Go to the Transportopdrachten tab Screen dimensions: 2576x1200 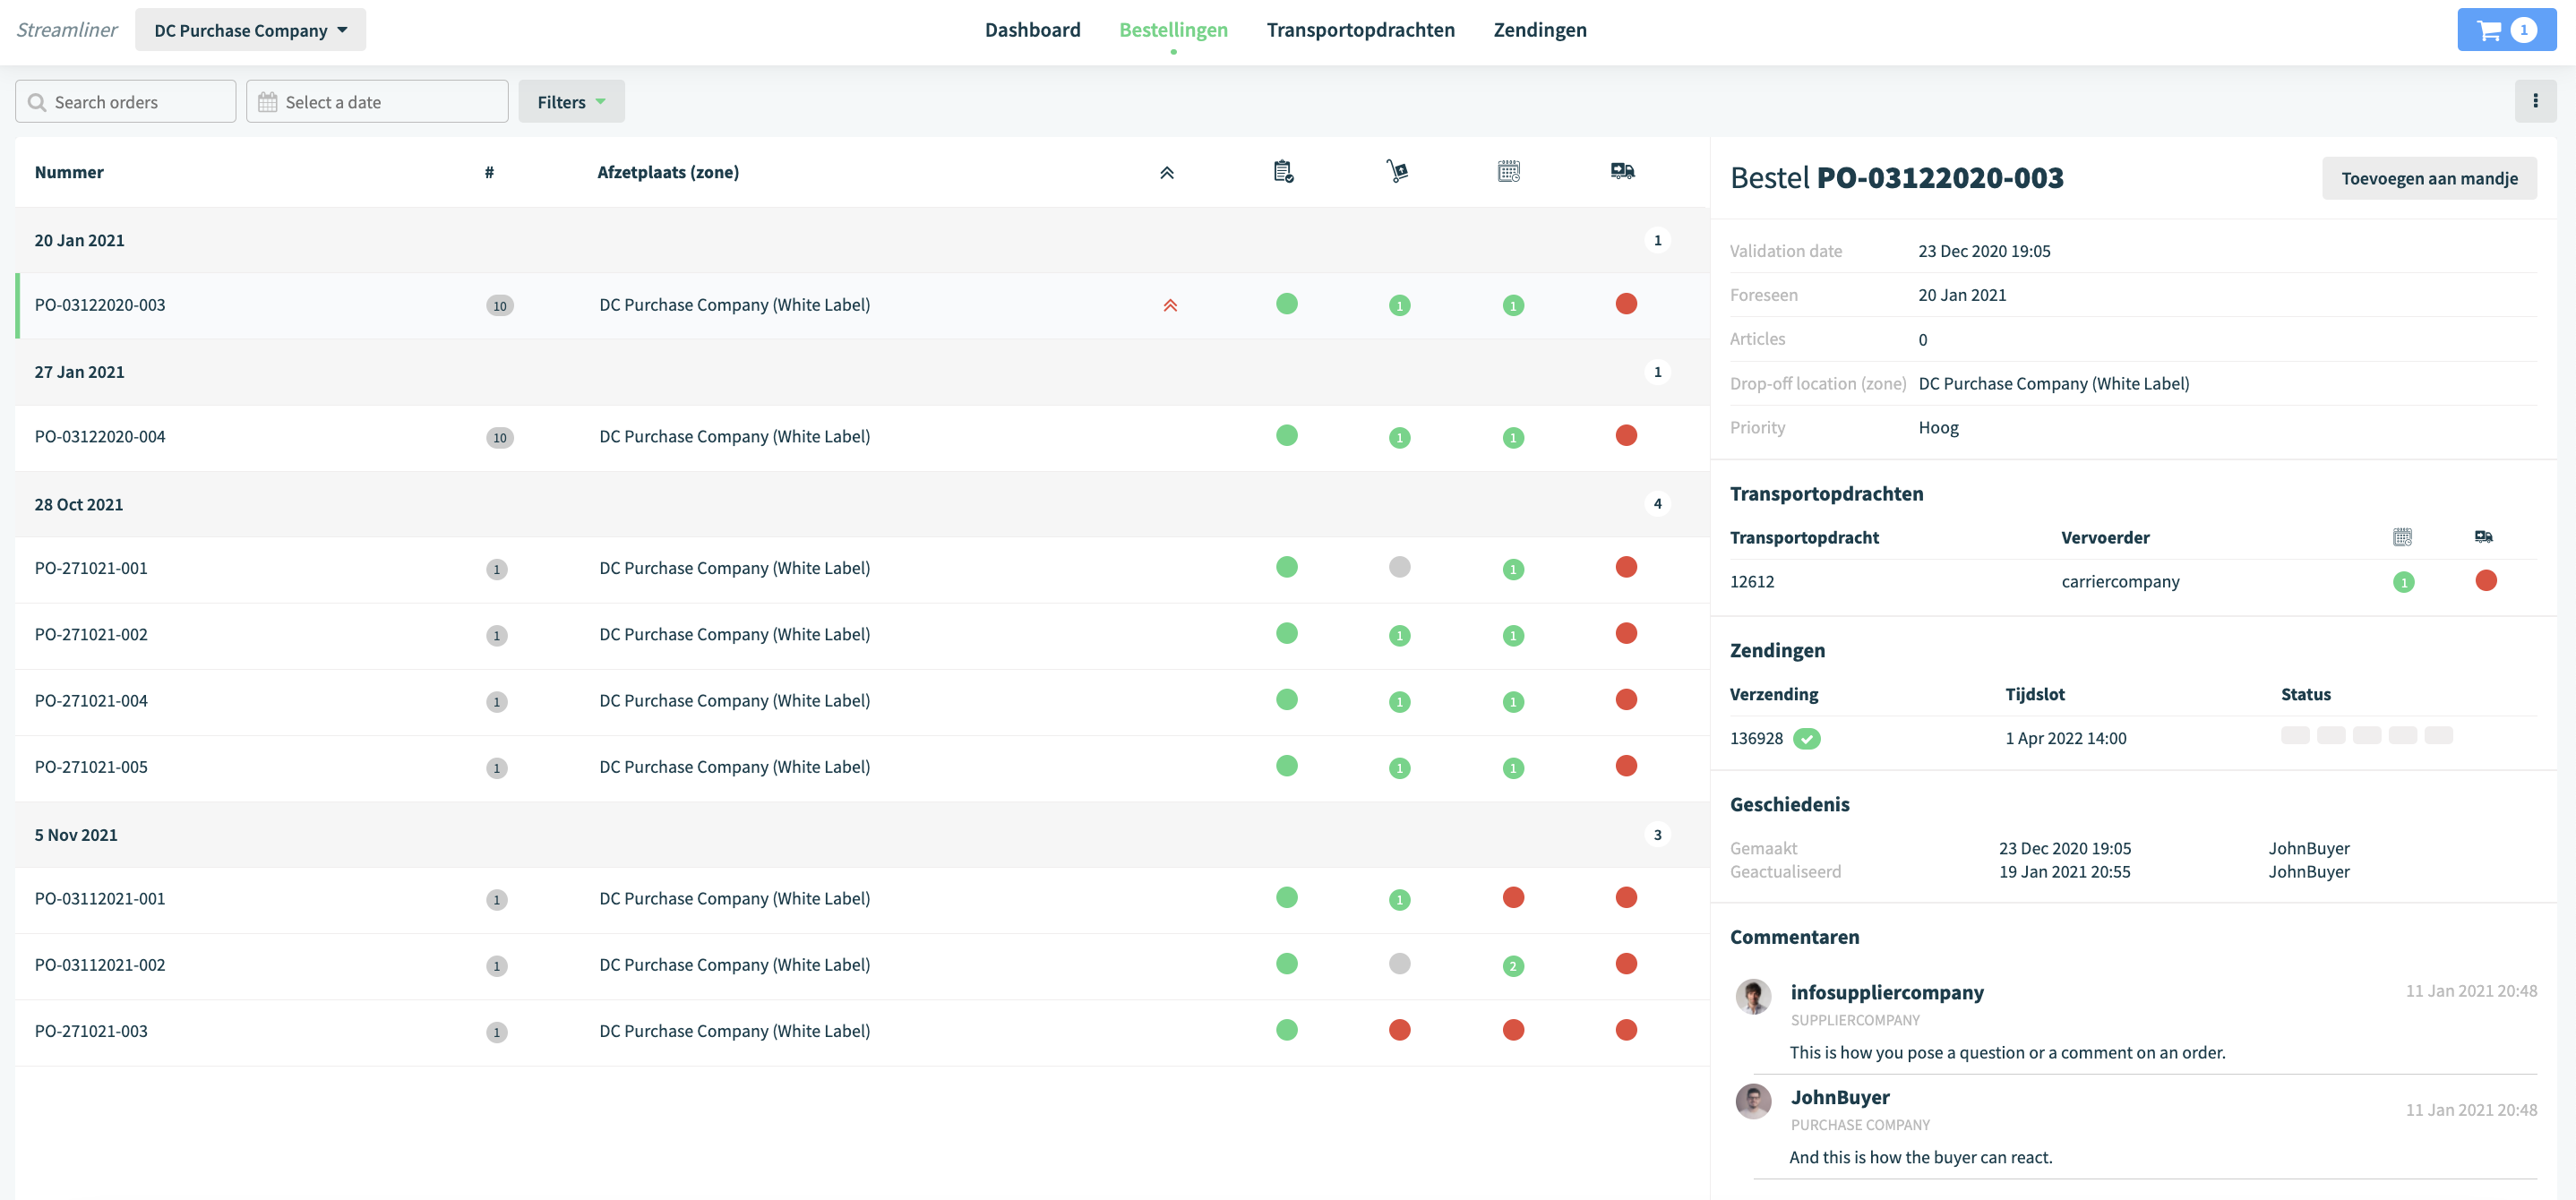coord(1360,30)
